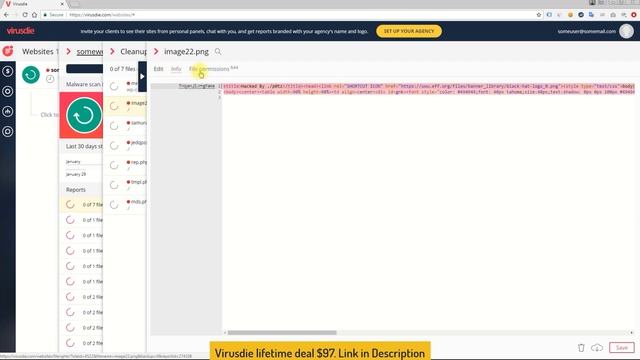Click the dark navy bar above Malware scan

click(x=84, y=69)
